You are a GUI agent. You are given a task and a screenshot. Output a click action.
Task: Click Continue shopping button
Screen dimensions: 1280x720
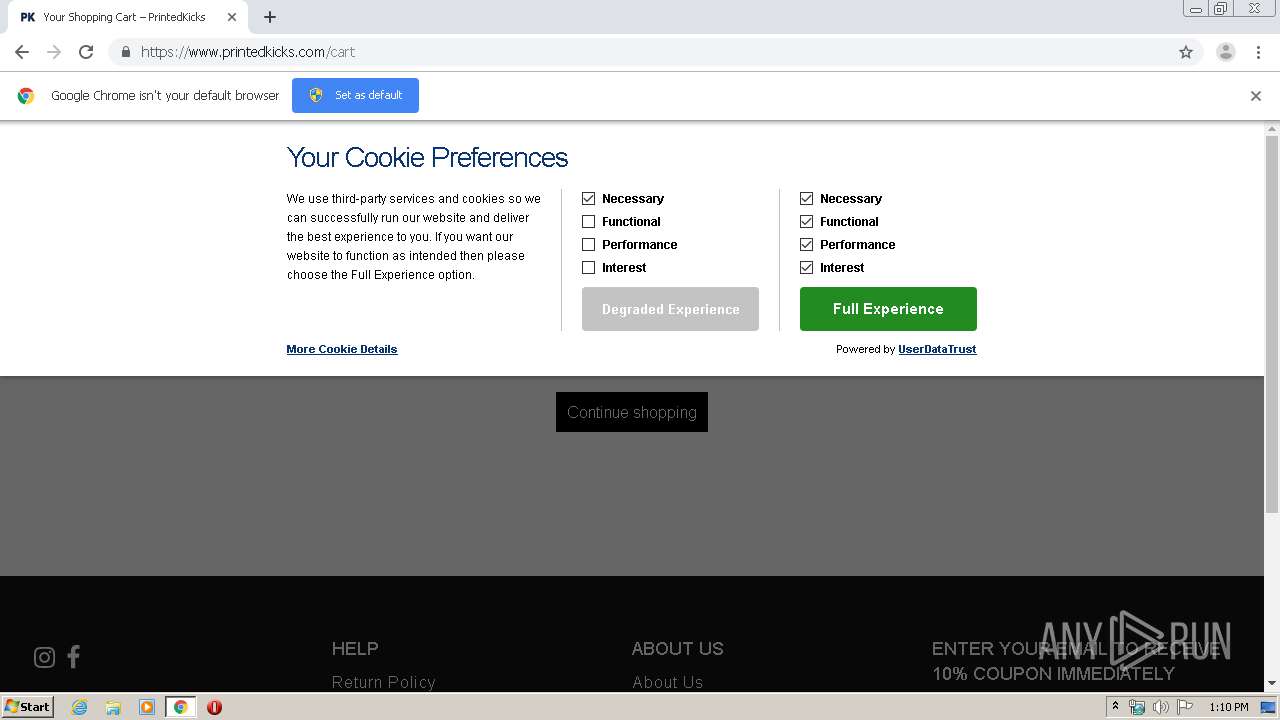pos(632,412)
